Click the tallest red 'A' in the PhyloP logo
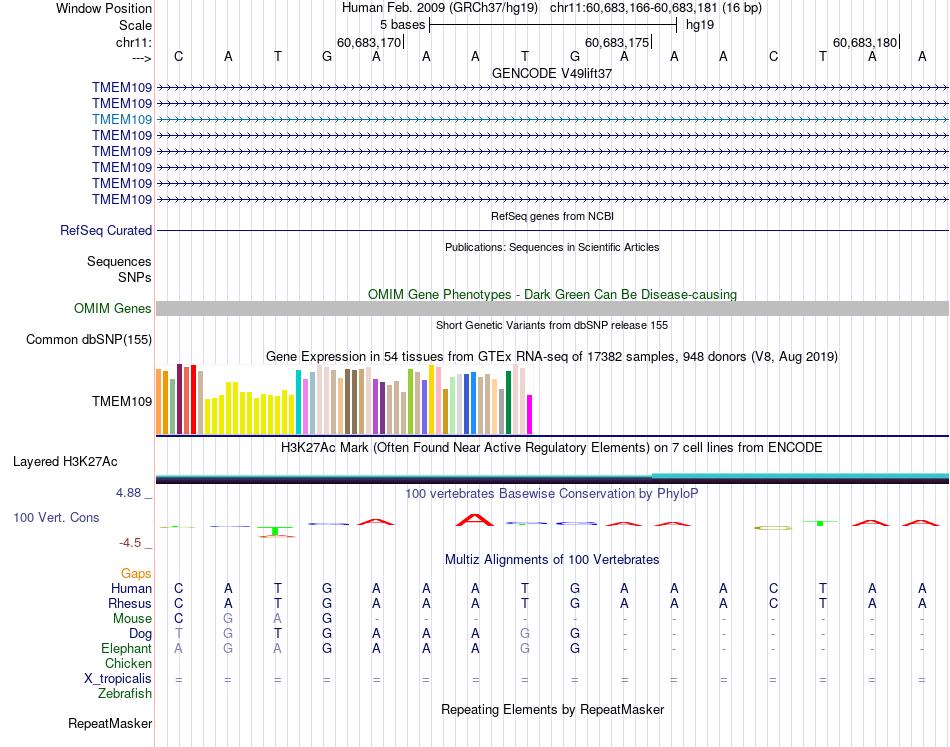950x747 pixels. (475, 520)
